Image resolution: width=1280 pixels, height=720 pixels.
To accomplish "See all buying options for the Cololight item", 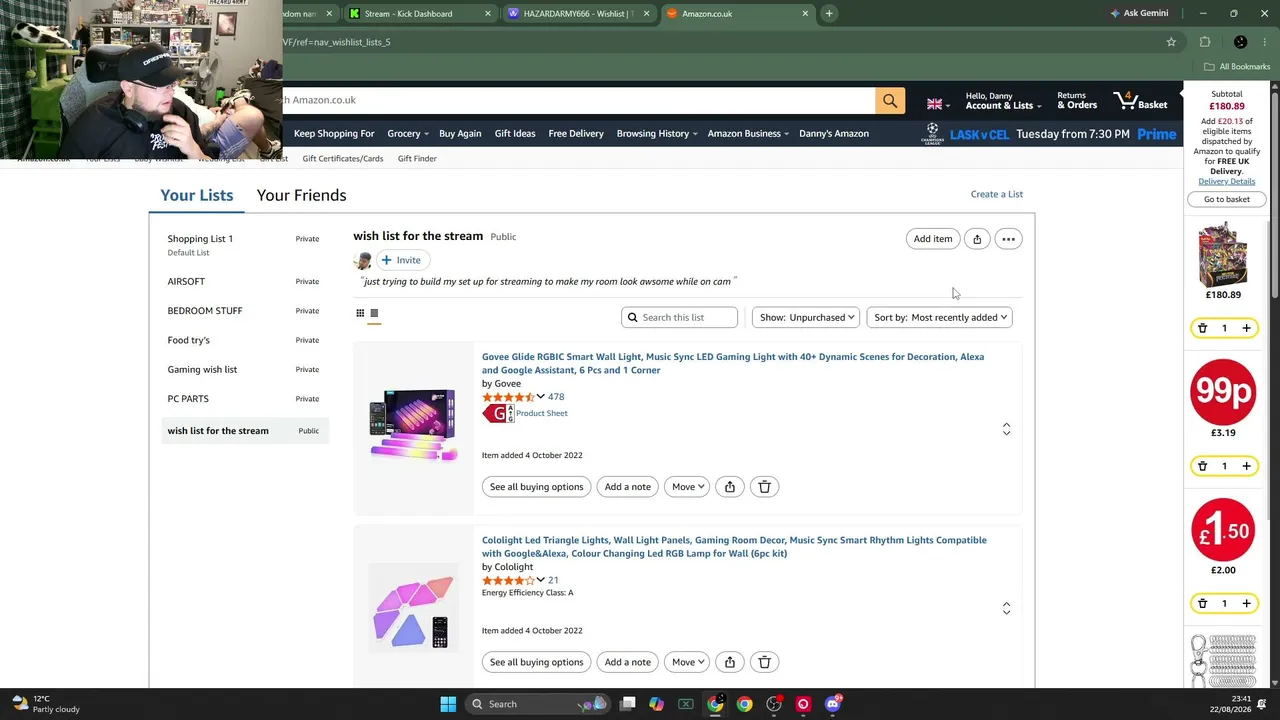I will pos(537,662).
